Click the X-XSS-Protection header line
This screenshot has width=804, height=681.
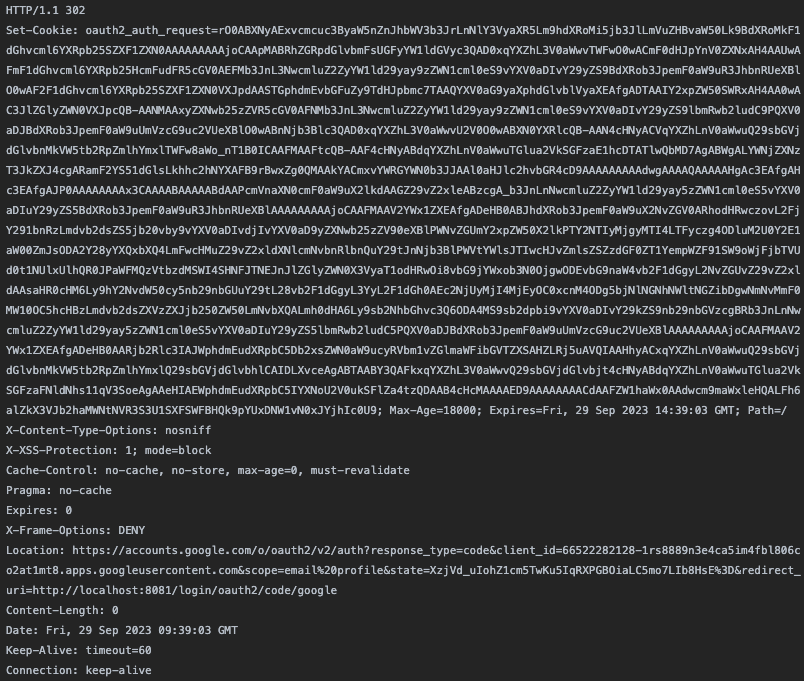click(108, 450)
